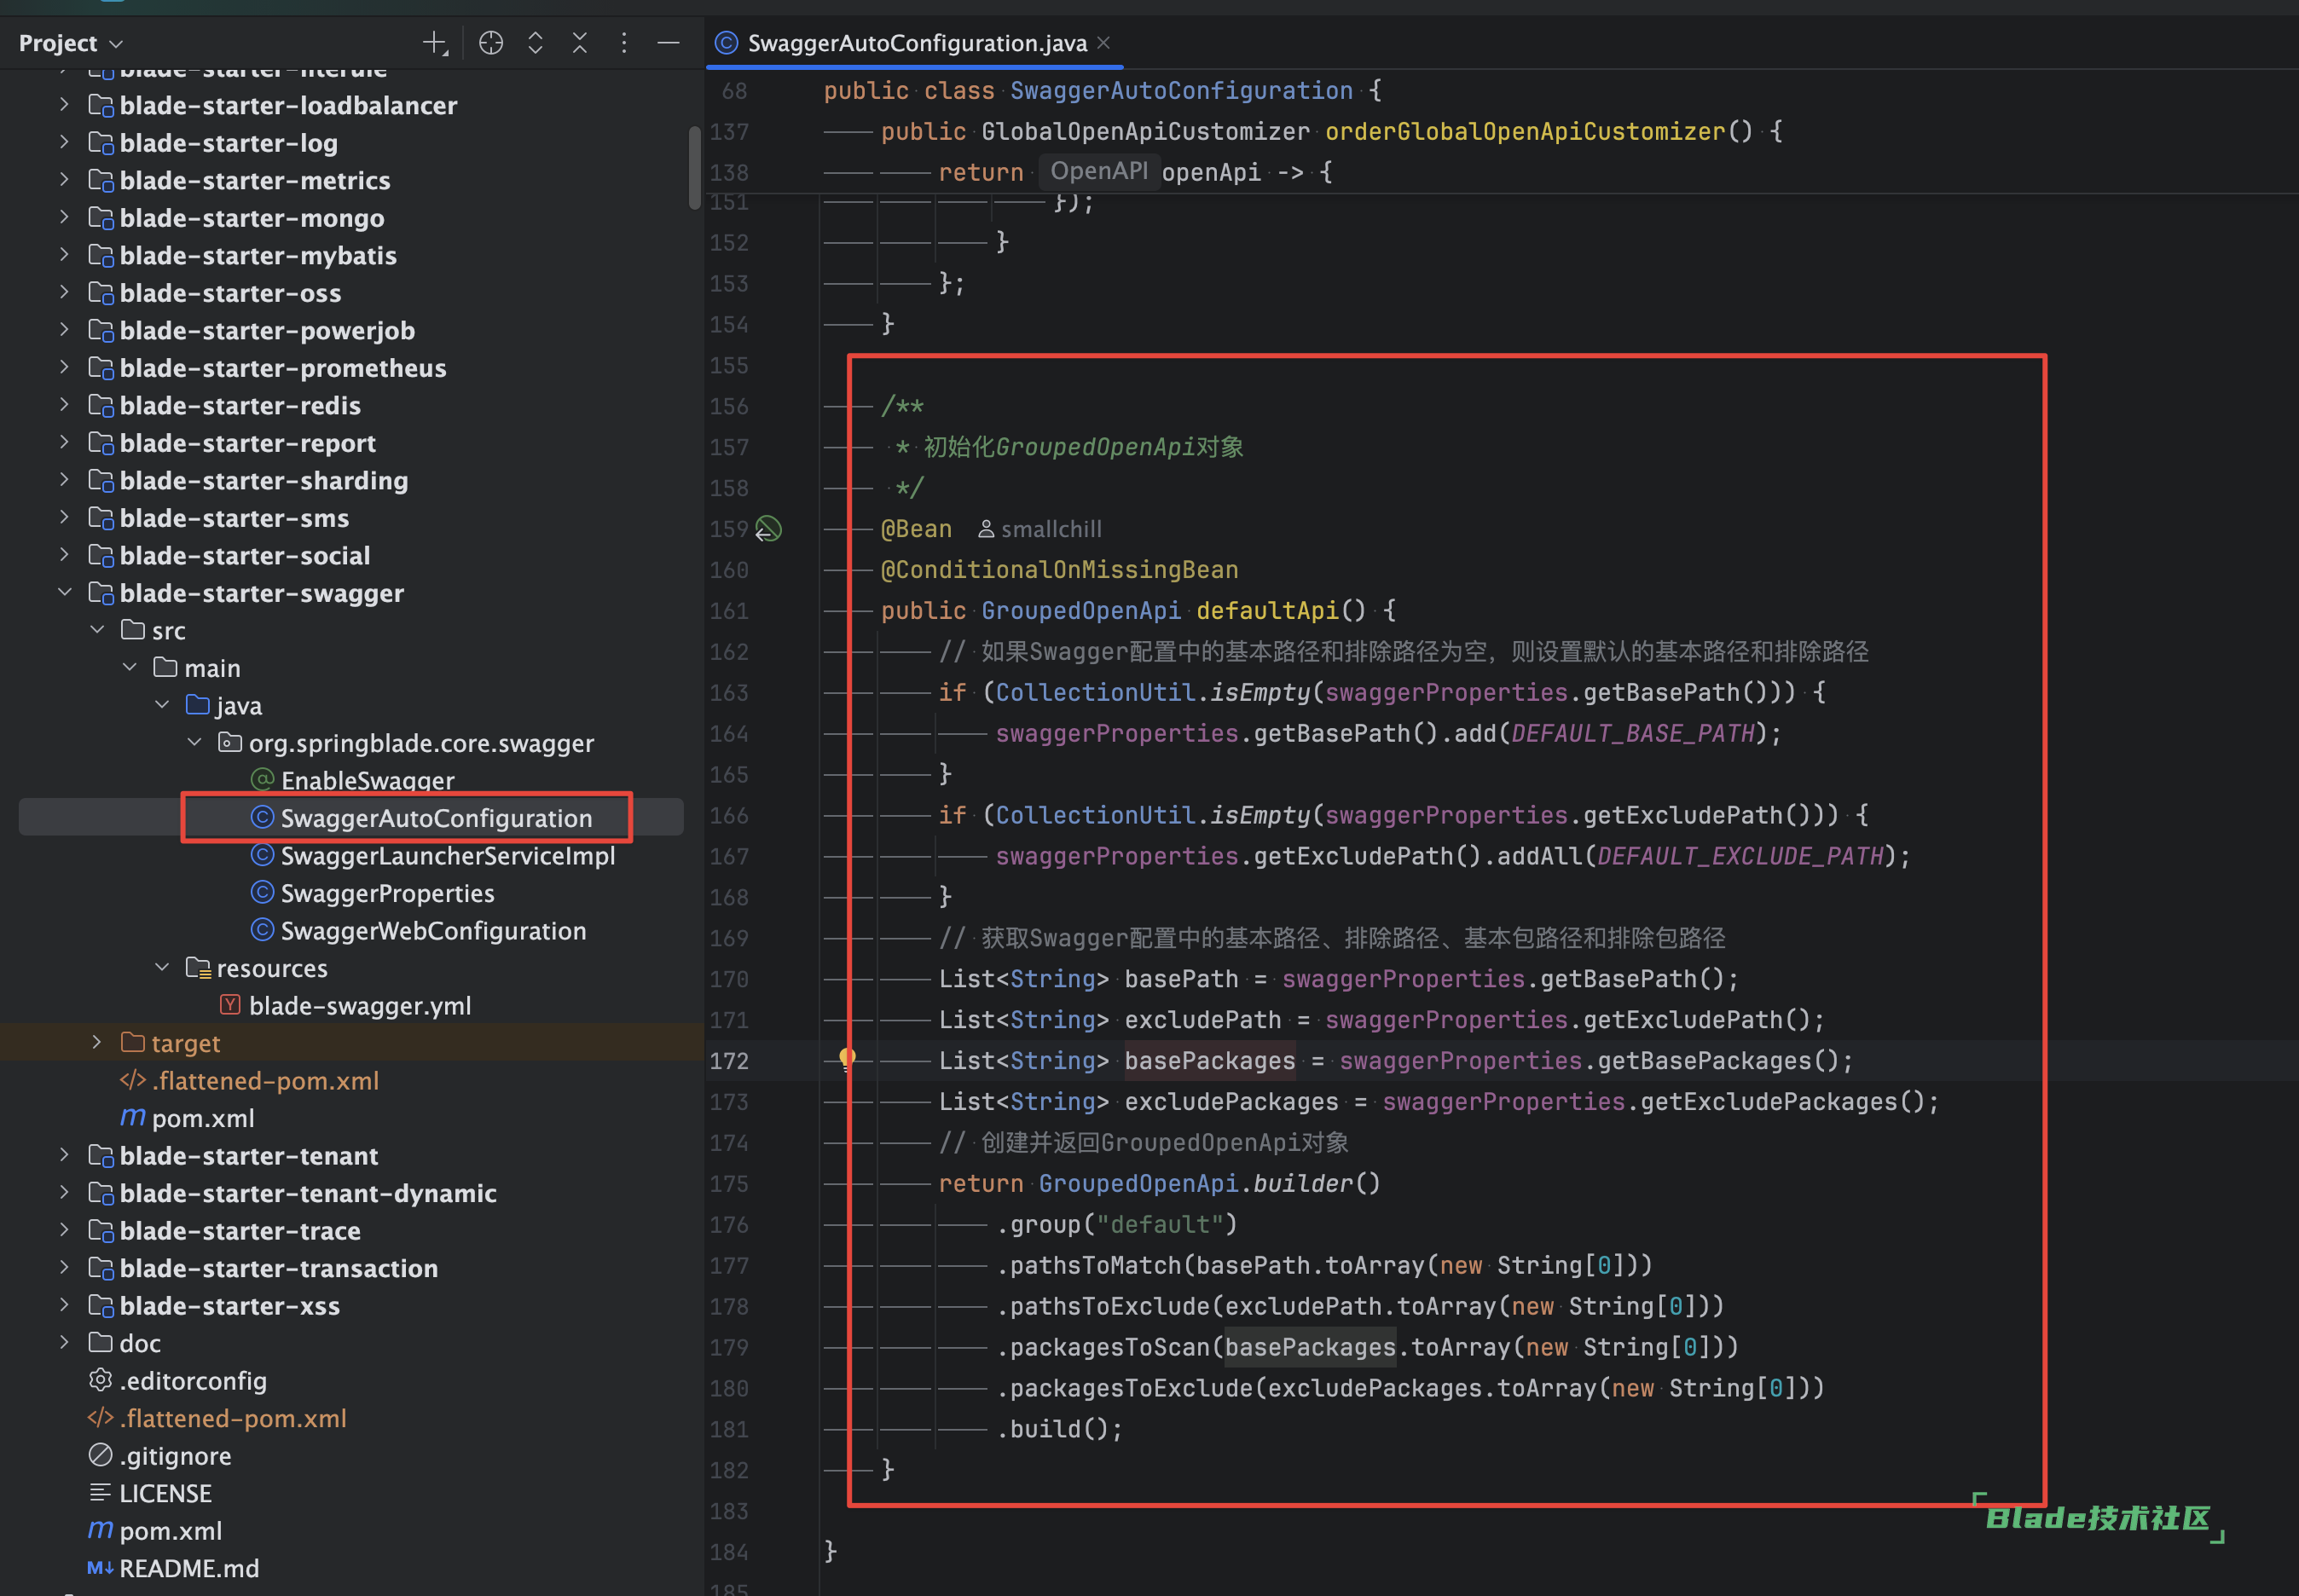Open the Project view dropdown
Viewport: 2299px width, 1596px height.
pos(71,43)
